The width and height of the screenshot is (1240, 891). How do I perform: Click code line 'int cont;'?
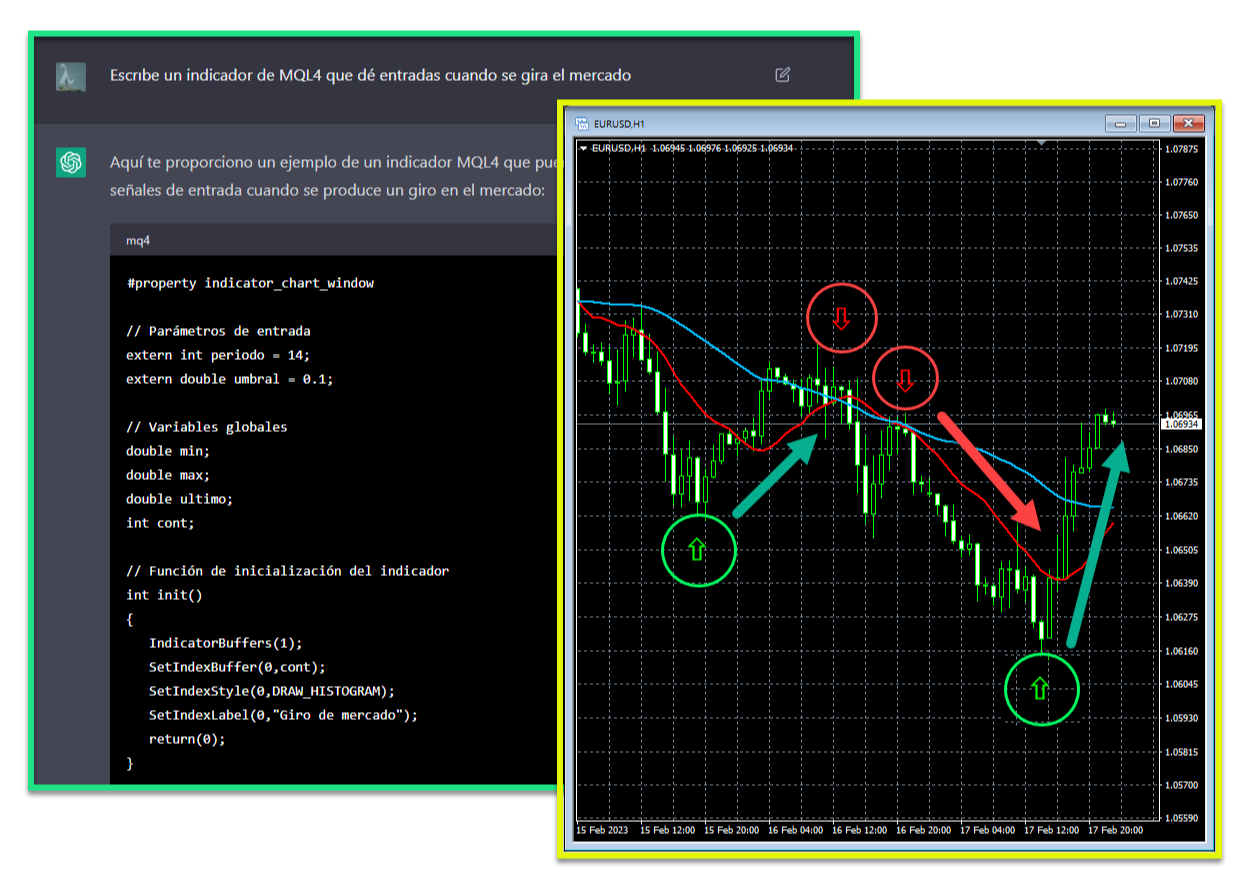pyautogui.click(x=160, y=523)
